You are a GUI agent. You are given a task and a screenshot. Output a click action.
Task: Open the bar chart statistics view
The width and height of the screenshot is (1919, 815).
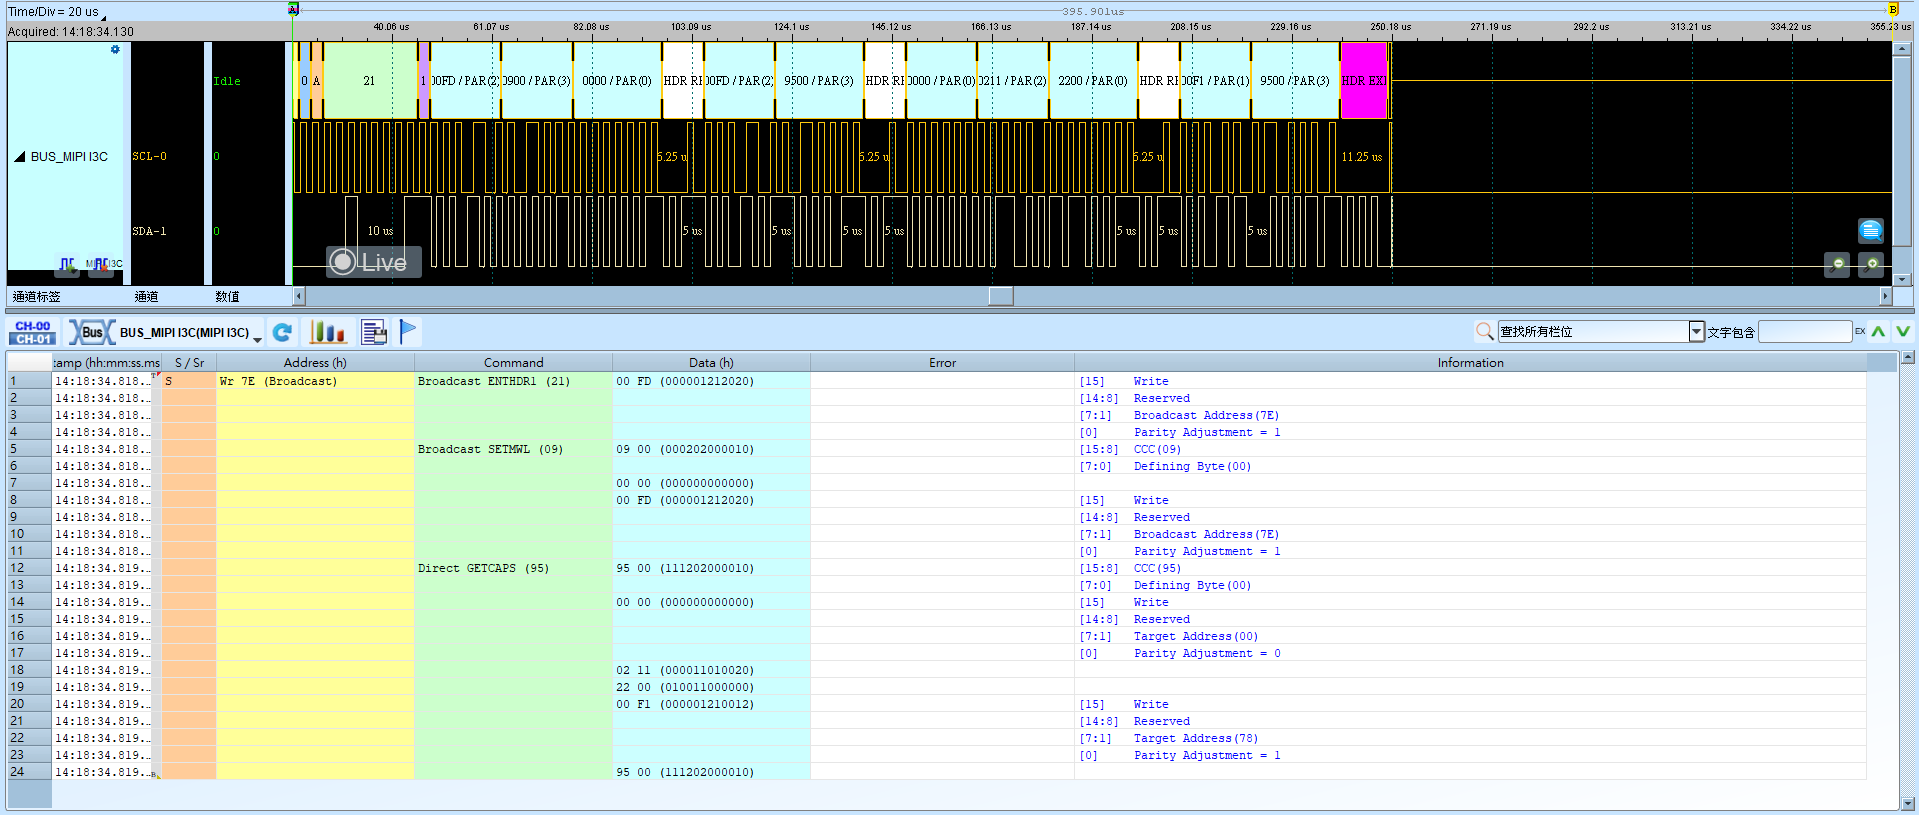(328, 333)
